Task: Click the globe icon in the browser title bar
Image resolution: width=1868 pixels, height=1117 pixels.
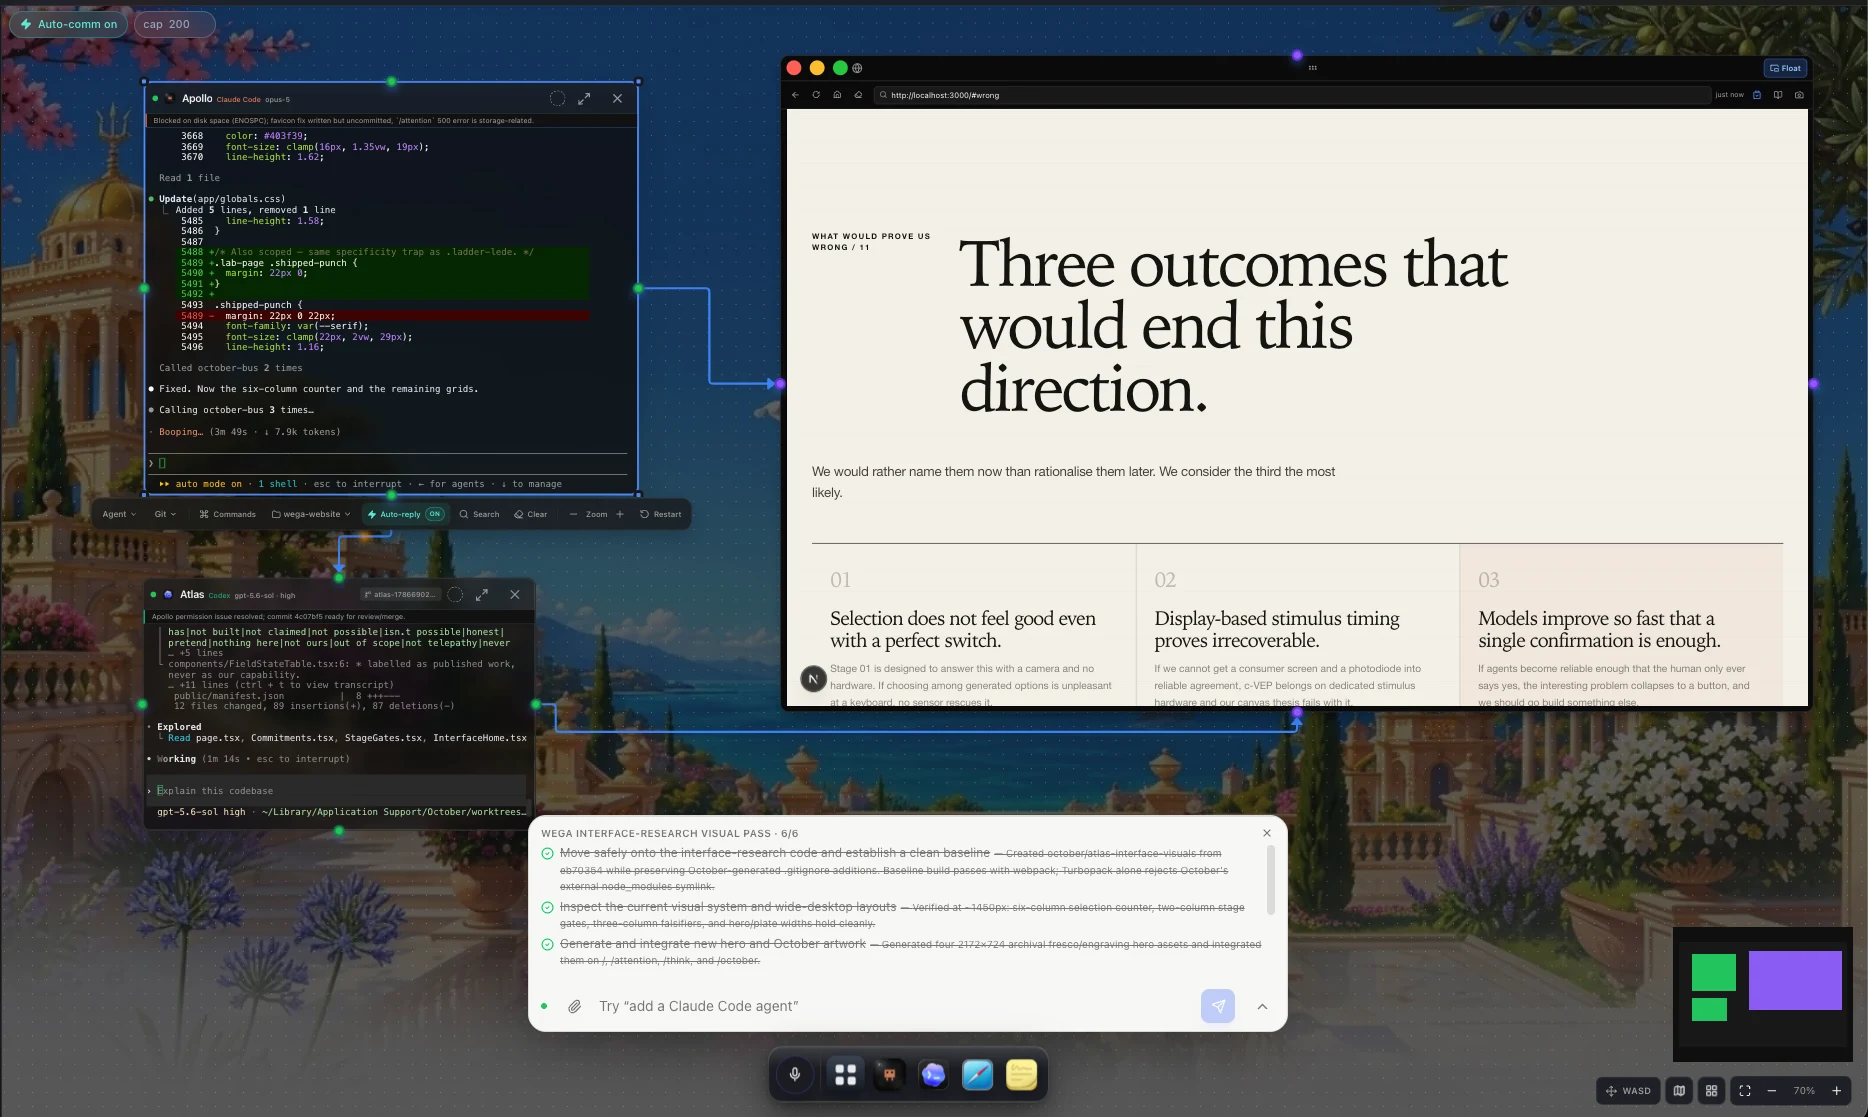Action: click(x=857, y=68)
